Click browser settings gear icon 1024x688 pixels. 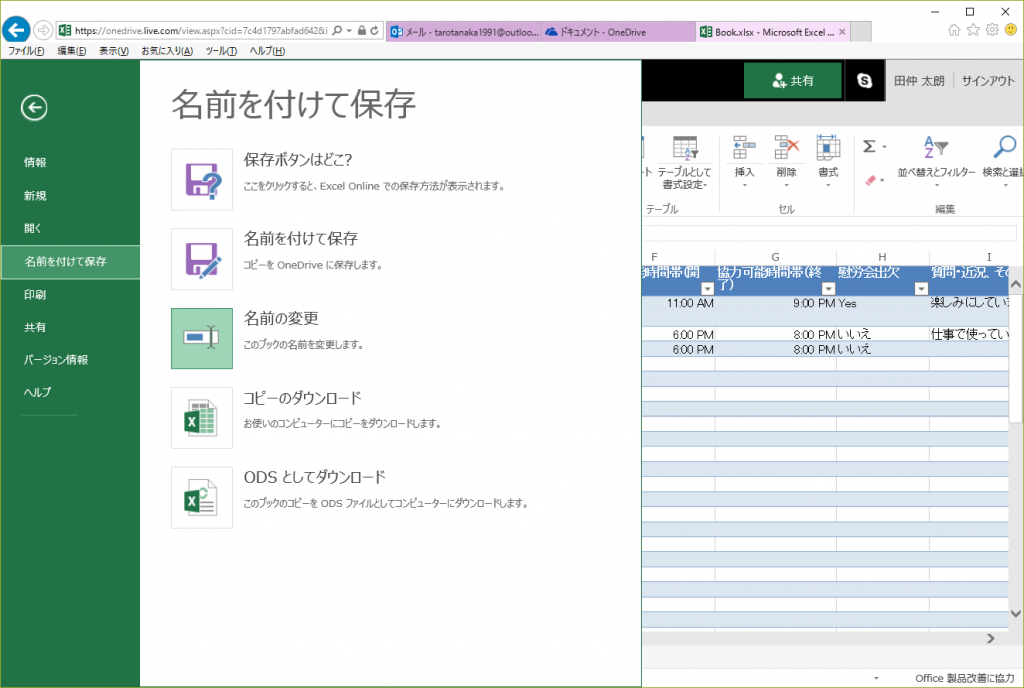(x=992, y=30)
